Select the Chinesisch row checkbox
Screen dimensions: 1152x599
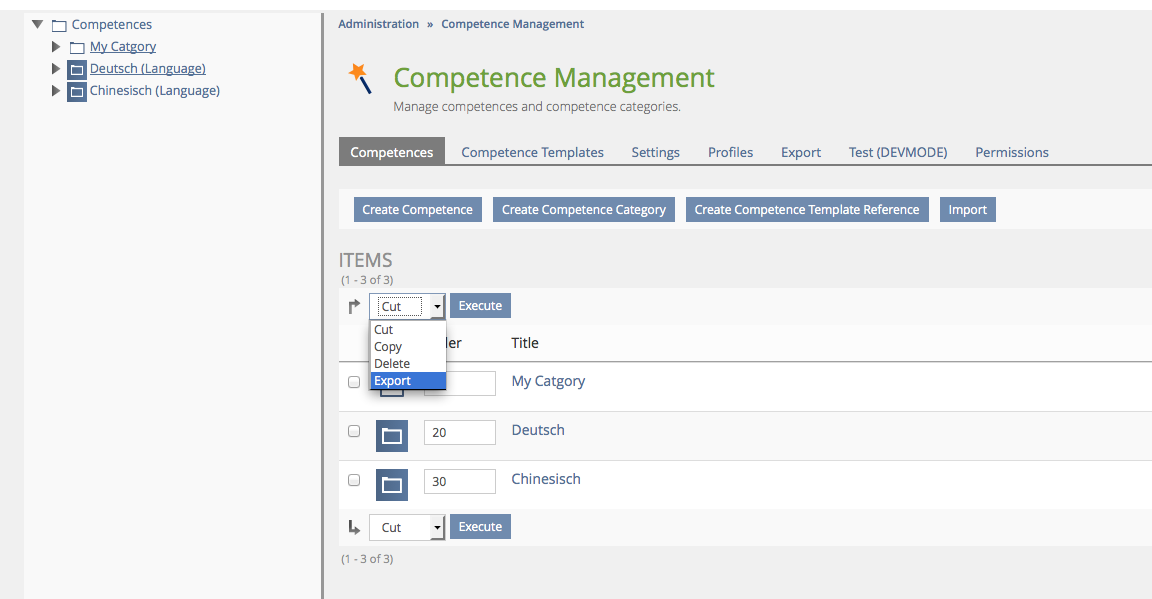354,480
